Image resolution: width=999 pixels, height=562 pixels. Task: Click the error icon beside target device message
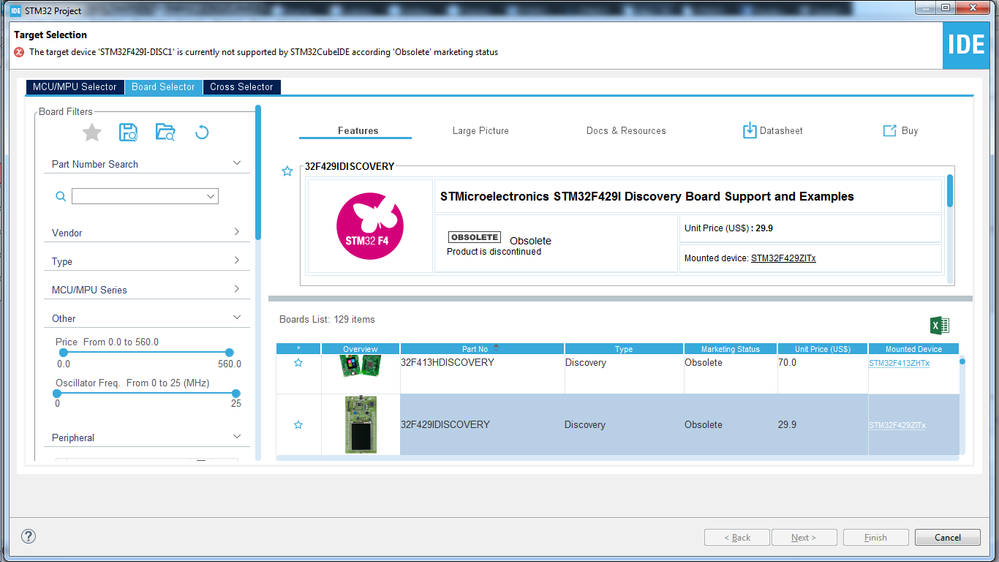(x=19, y=52)
